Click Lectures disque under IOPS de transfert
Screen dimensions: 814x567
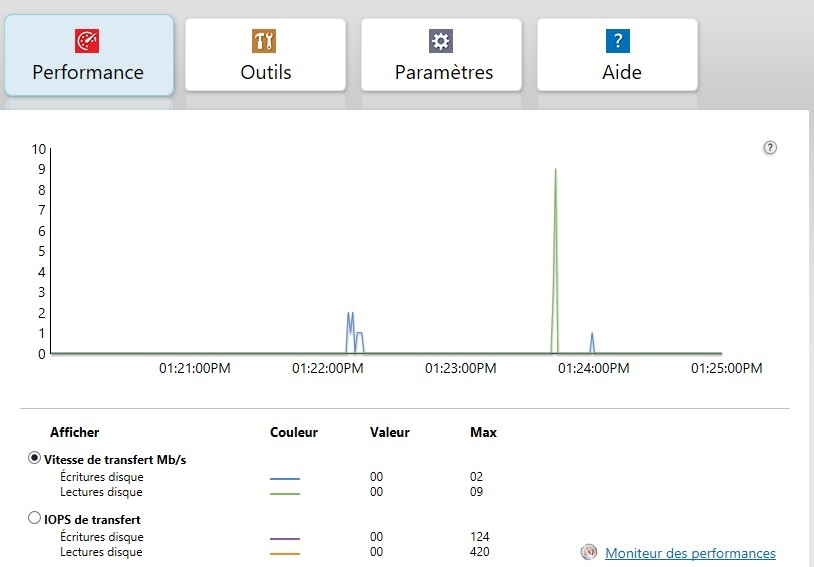(x=101, y=552)
